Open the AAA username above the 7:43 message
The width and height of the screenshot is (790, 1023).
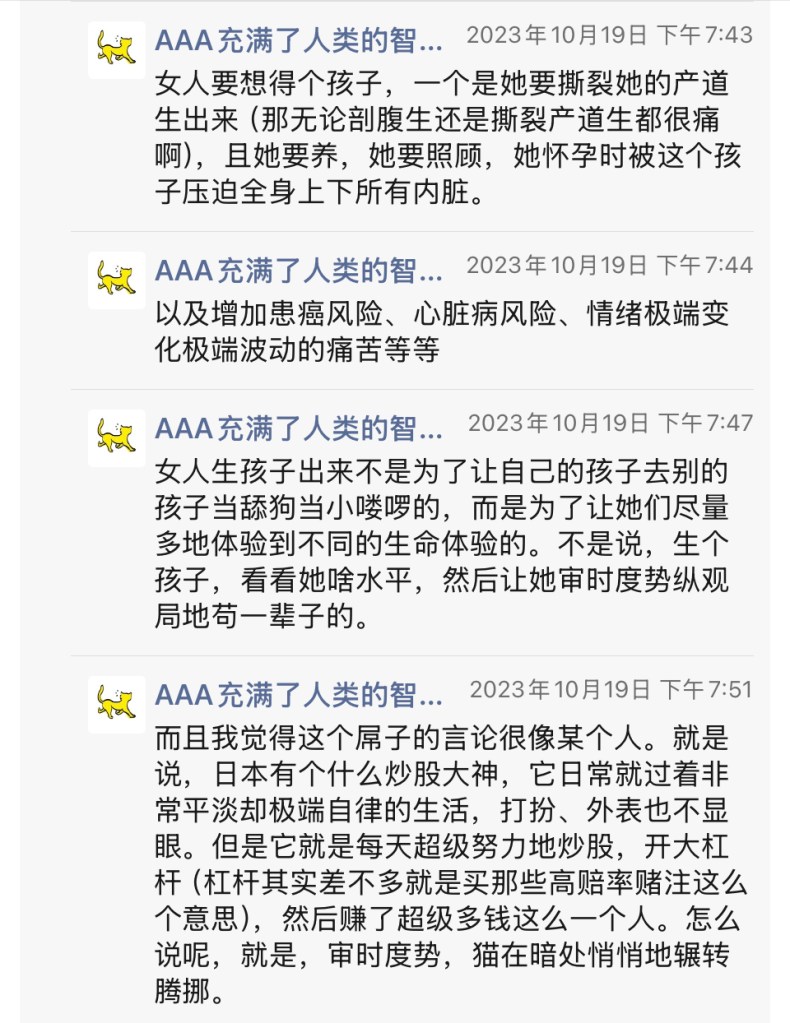click(298, 41)
